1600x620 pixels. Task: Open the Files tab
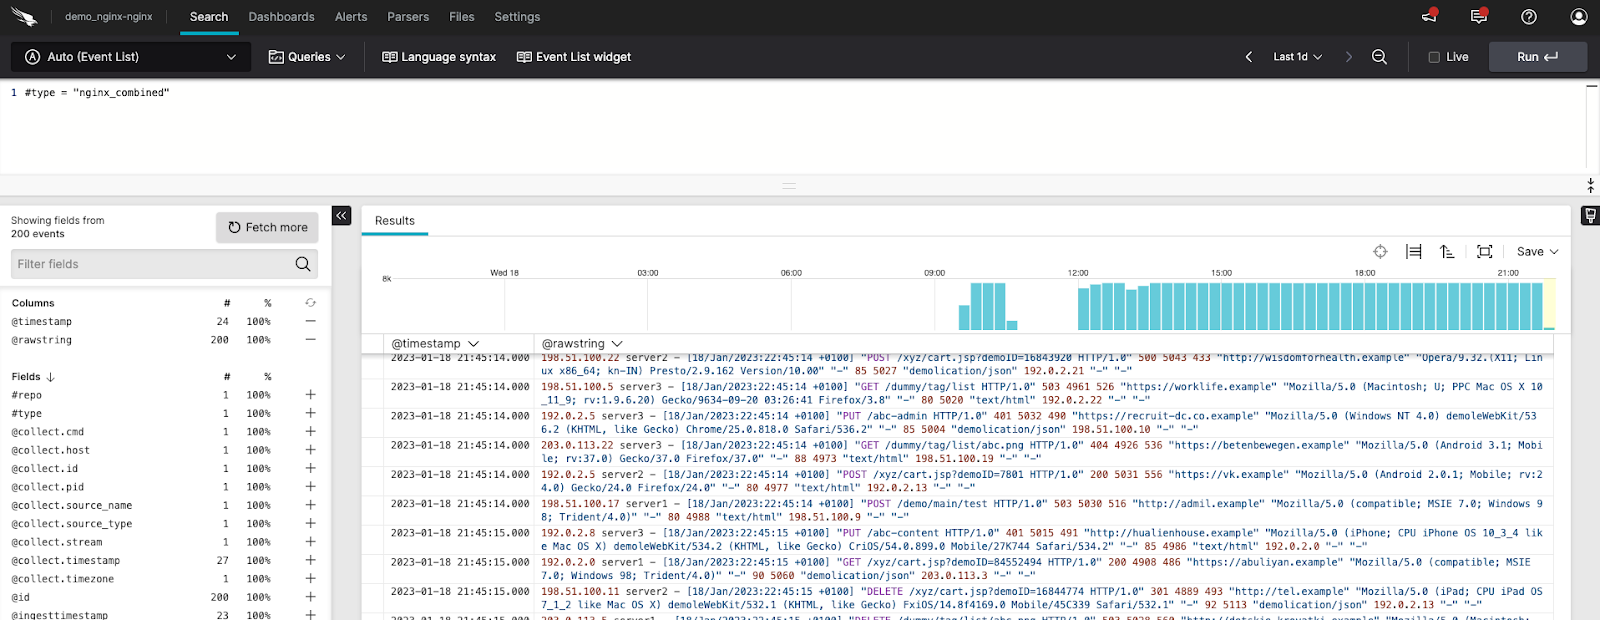pyautogui.click(x=462, y=17)
